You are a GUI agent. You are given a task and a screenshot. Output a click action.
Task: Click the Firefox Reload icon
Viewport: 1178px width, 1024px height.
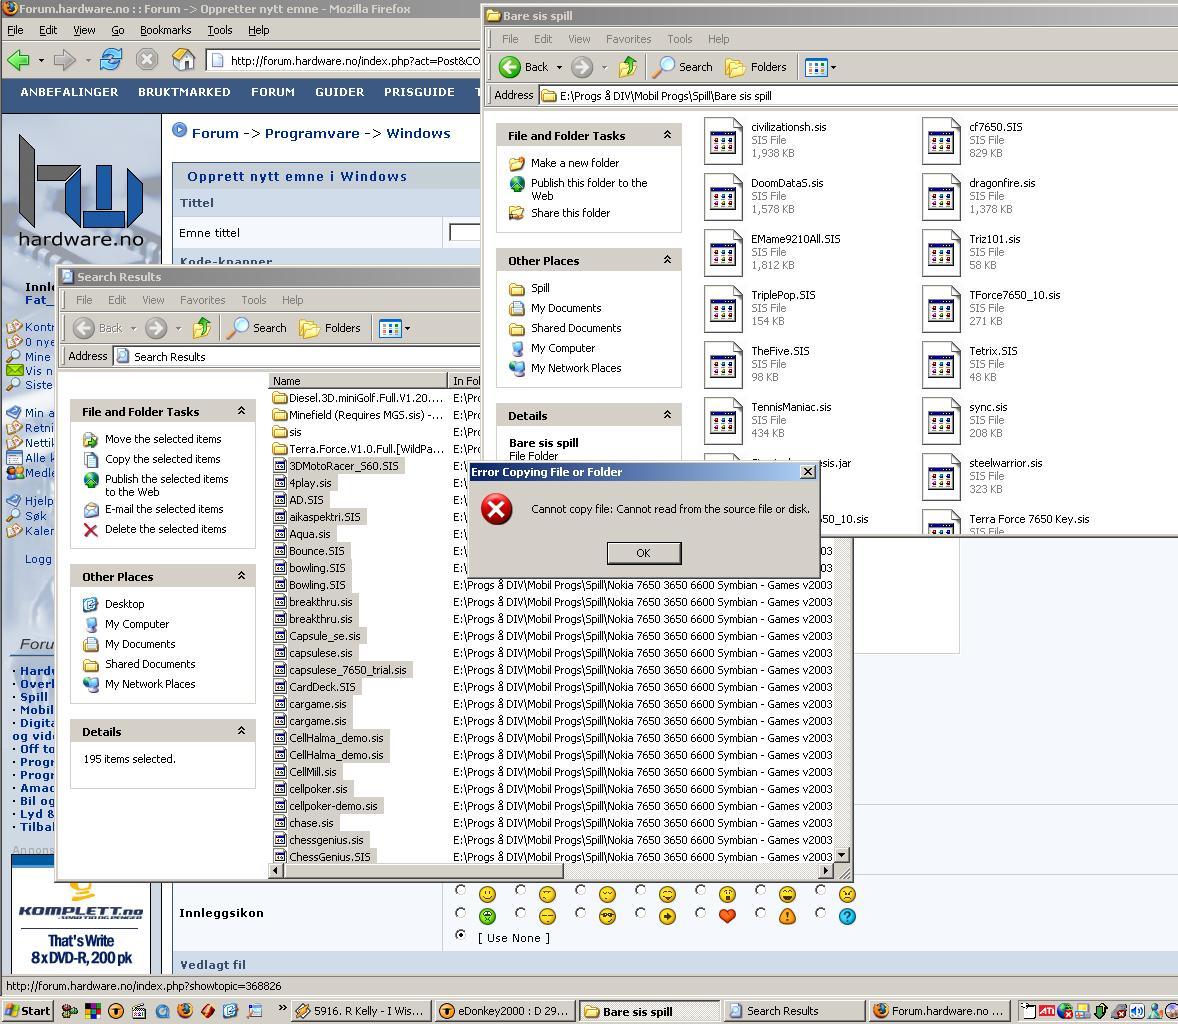110,60
